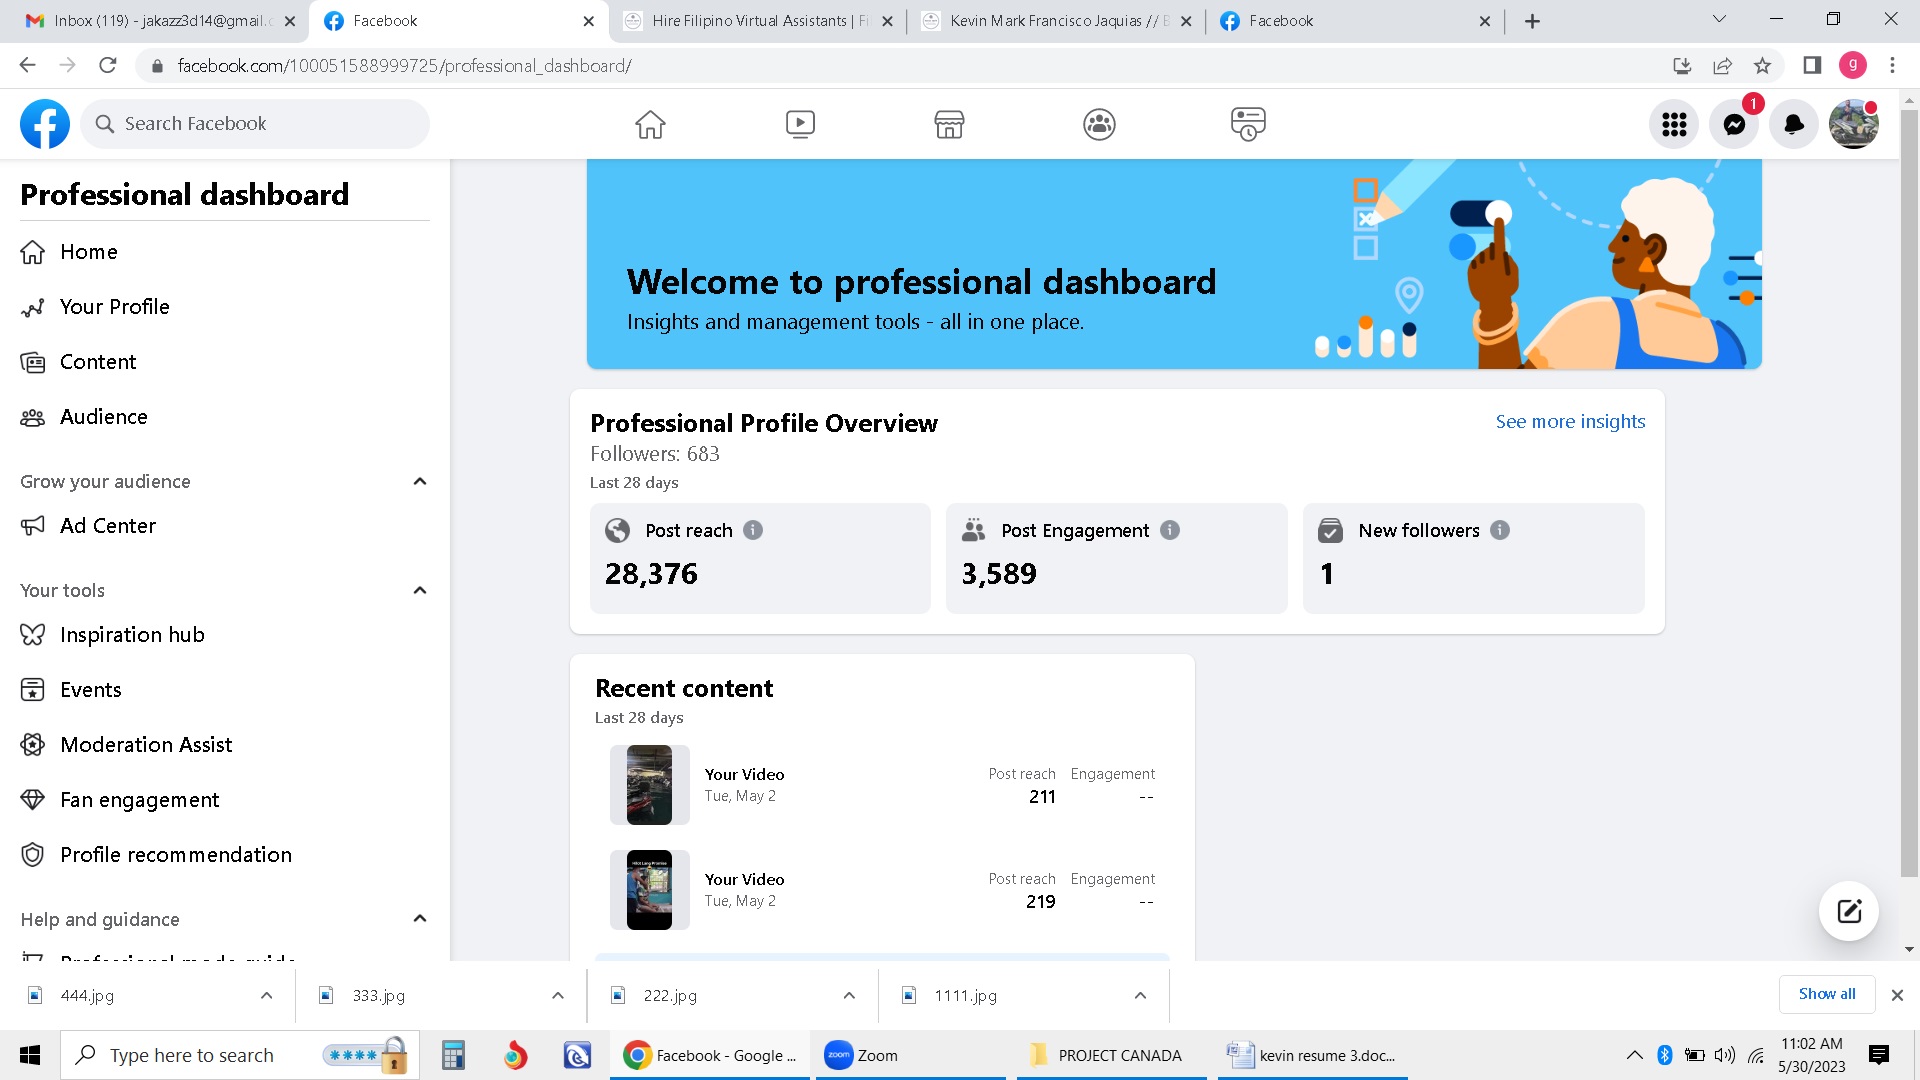This screenshot has width=1920, height=1080.
Task: Open Facebook Home icon in top navigation
Action: [x=650, y=124]
